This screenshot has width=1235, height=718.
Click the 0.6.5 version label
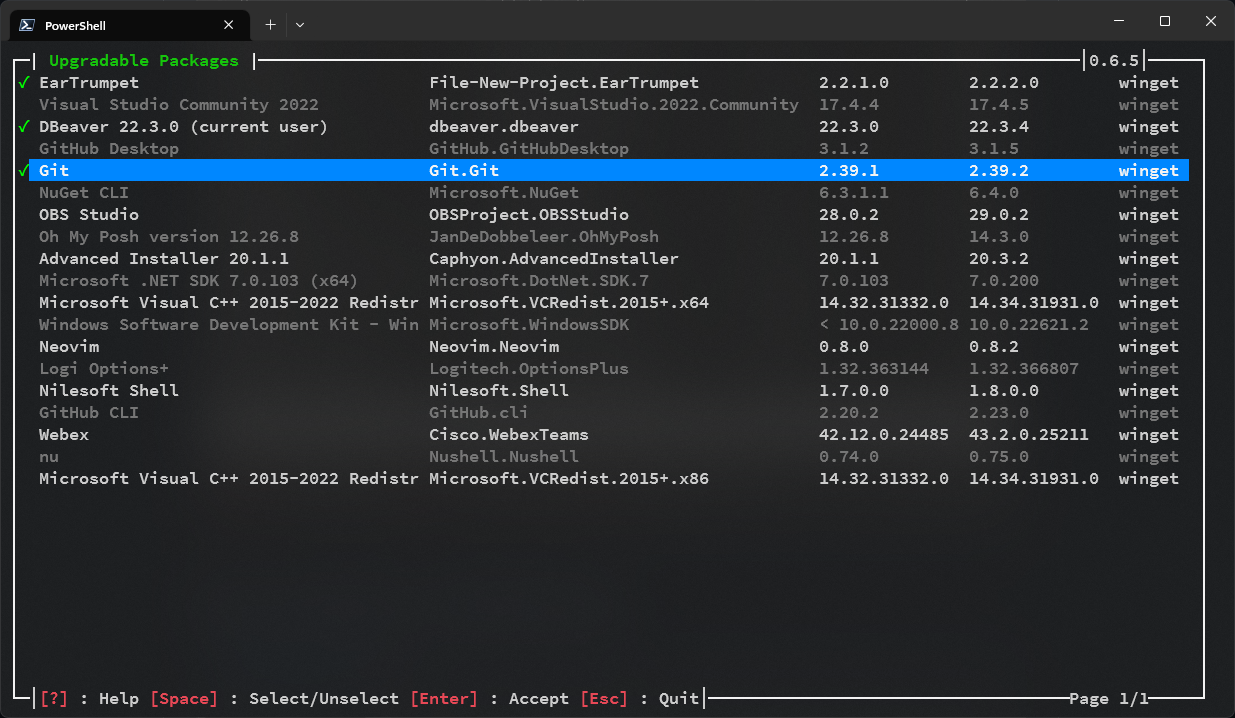(1114, 61)
